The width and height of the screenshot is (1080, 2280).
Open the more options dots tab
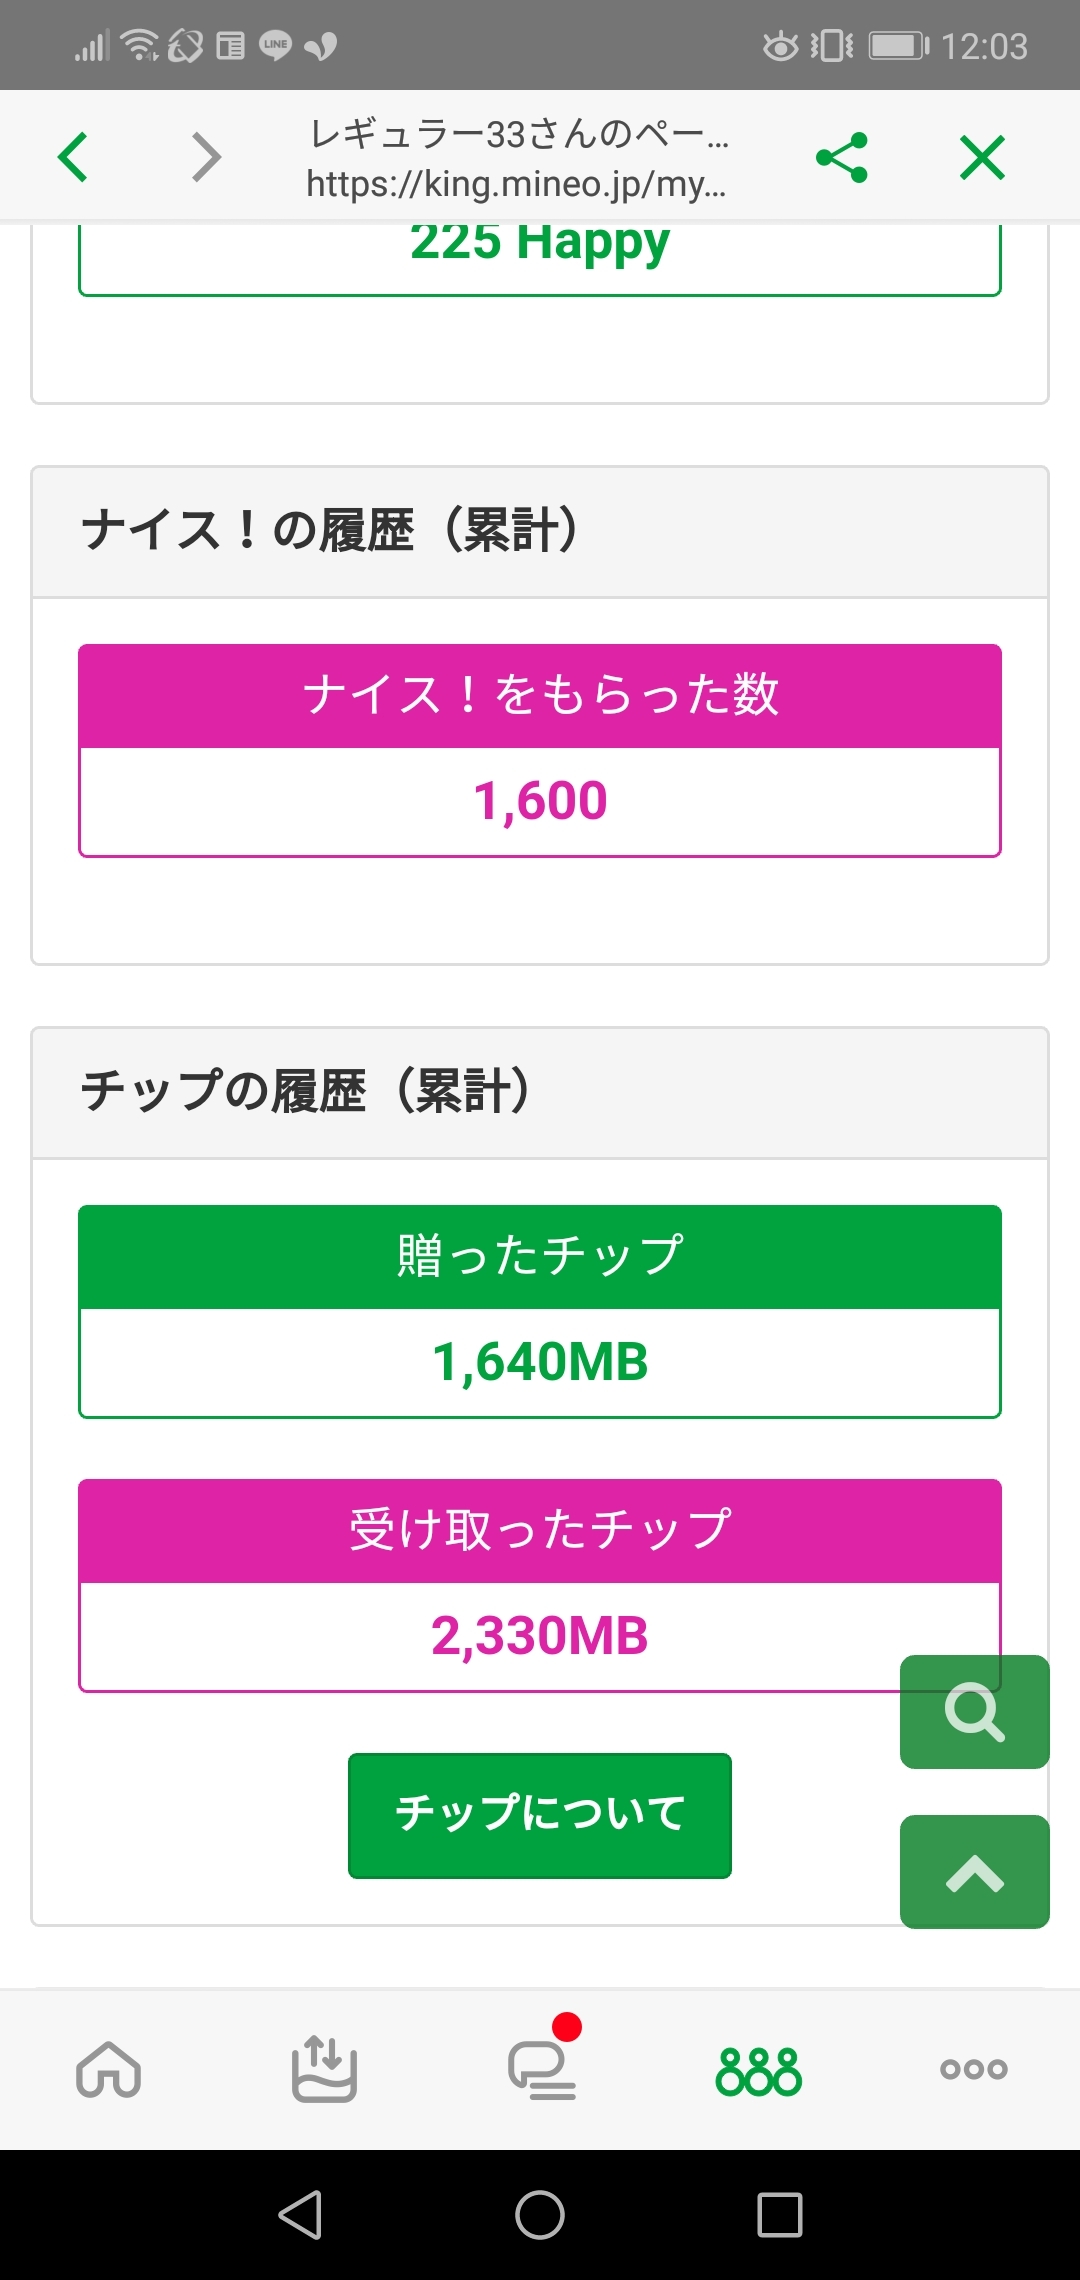(x=973, y=2068)
